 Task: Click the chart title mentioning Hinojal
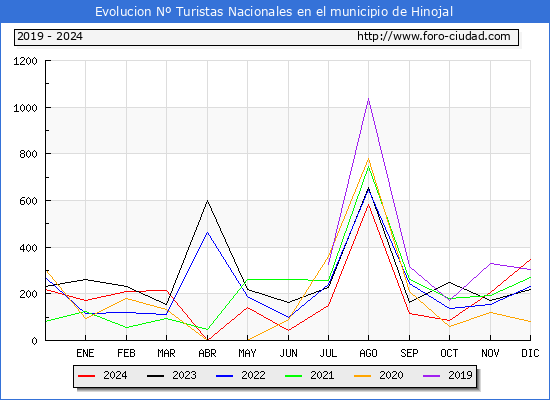point(274,12)
